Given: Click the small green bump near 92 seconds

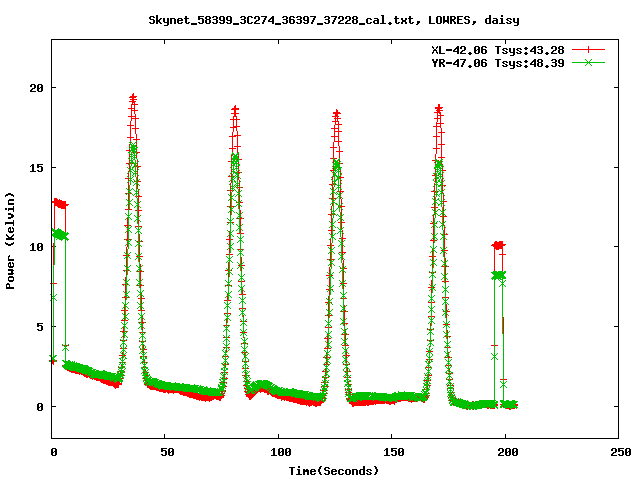Looking at the screenshot, I should point(261,385).
